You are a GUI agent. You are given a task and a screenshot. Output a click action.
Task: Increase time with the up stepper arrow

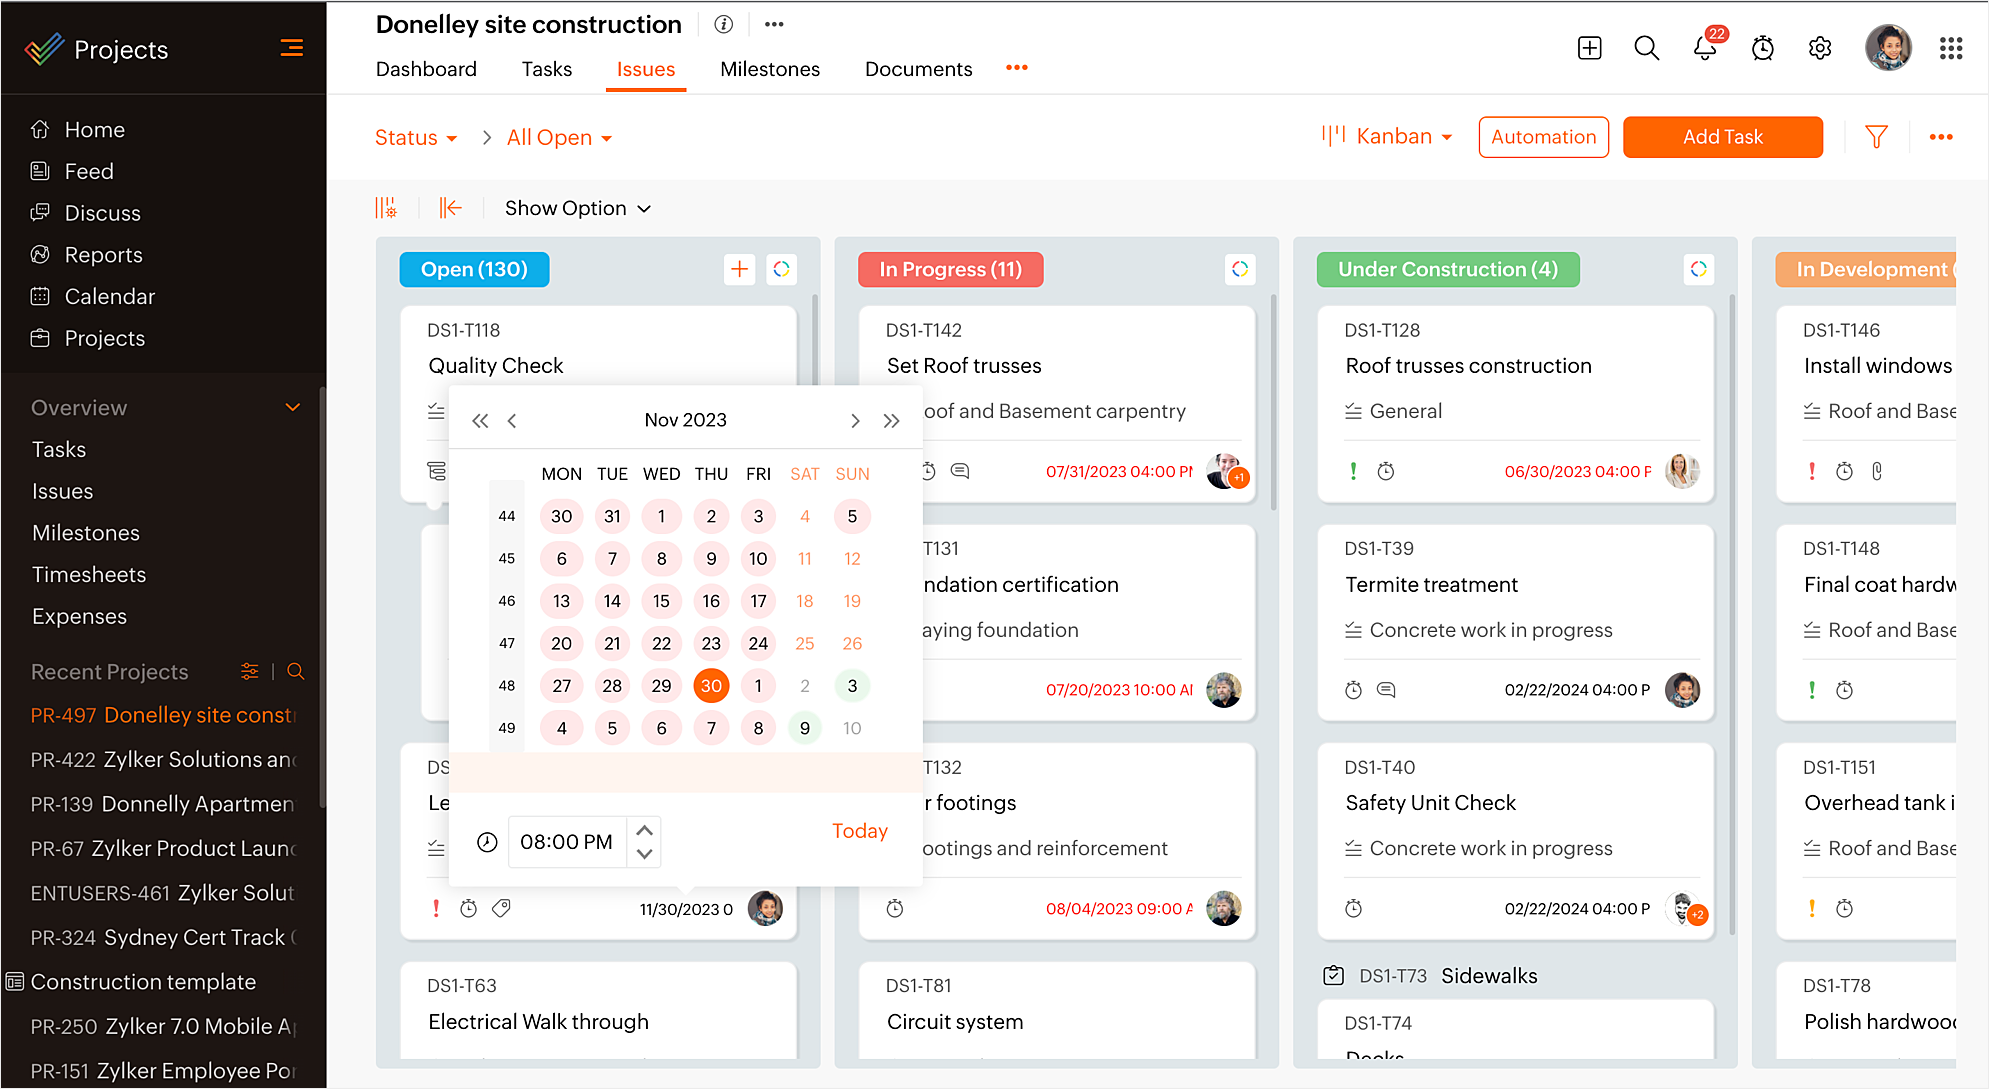click(644, 830)
